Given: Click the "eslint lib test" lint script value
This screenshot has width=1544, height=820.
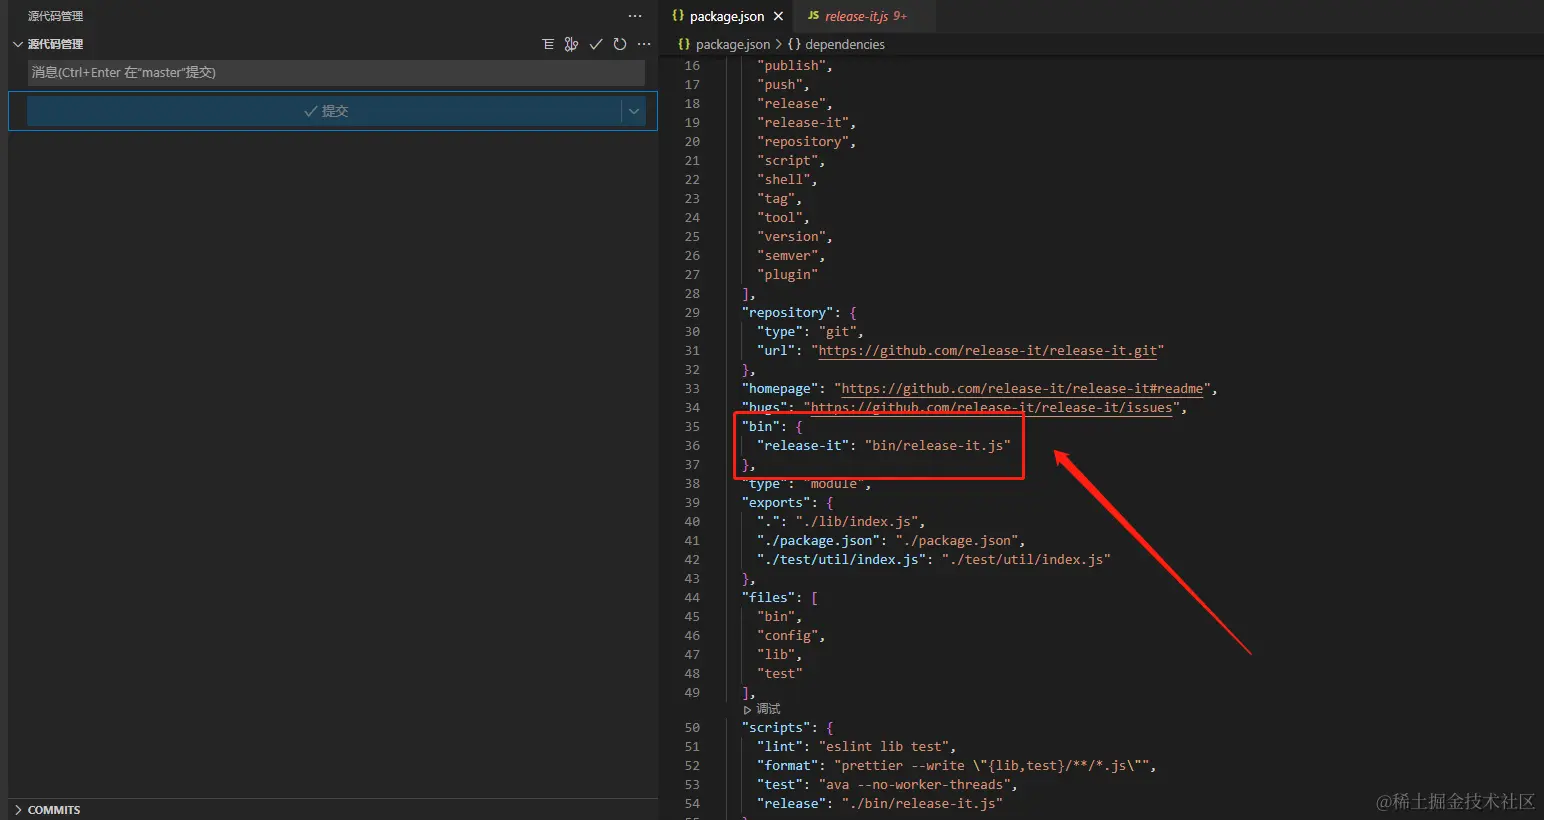Looking at the screenshot, I should point(884,747).
